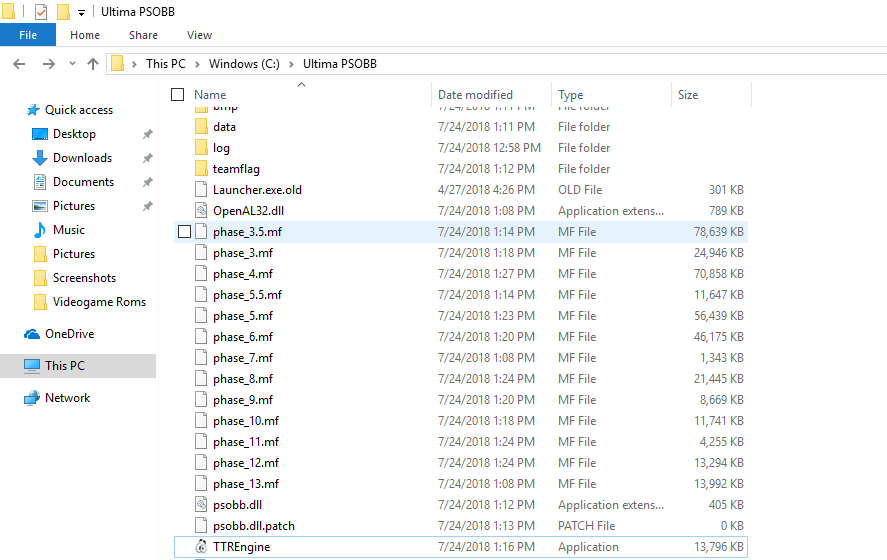Select the phase_13.mf file name
Screen dimensions: 887x560
coord(246,484)
